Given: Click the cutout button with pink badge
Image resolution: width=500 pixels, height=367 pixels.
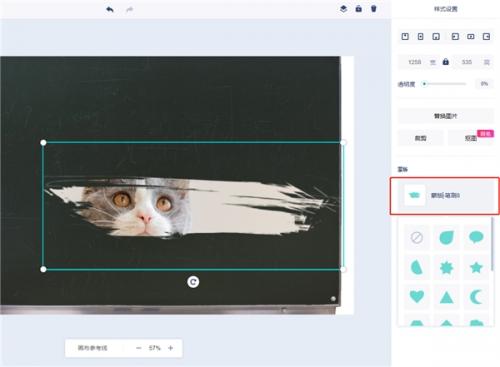Looking at the screenshot, I should click(471, 138).
